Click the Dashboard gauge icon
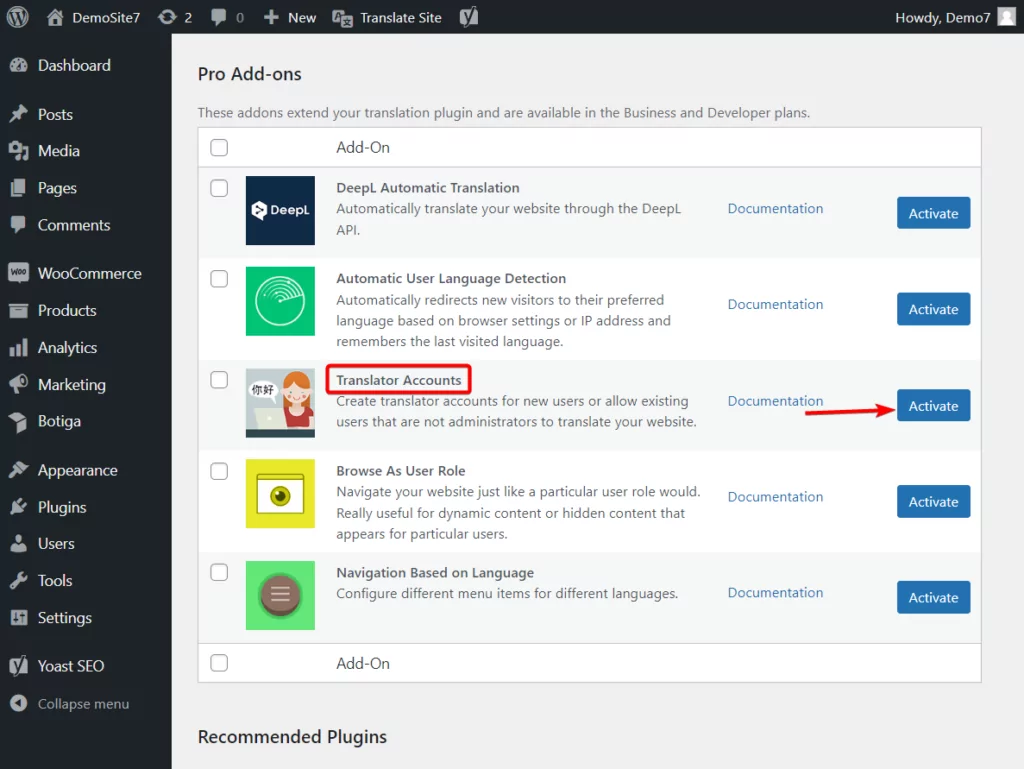Image resolution: width=1024 pixels, height=769 pixels. 19,65
